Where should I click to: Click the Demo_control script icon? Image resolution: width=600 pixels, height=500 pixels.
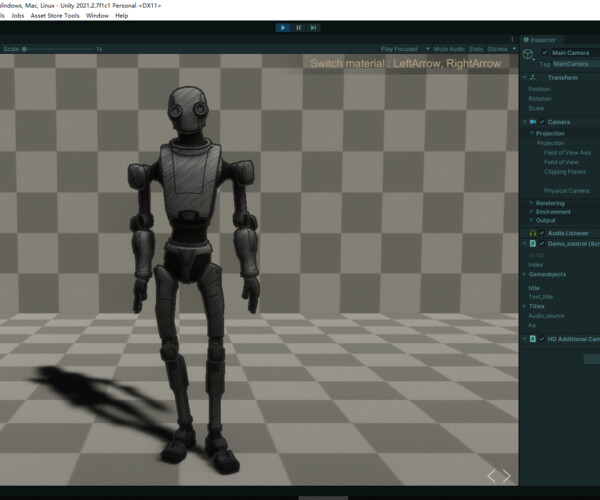(x=533, y=243)
